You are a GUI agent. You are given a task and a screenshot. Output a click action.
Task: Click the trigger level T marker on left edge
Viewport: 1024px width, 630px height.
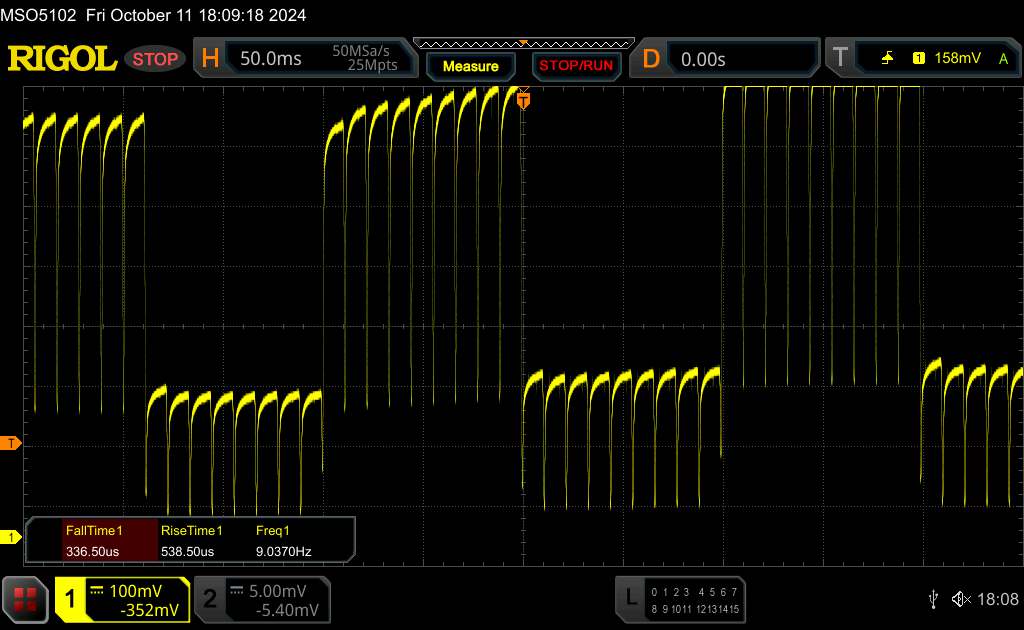[x=10, y=443]
